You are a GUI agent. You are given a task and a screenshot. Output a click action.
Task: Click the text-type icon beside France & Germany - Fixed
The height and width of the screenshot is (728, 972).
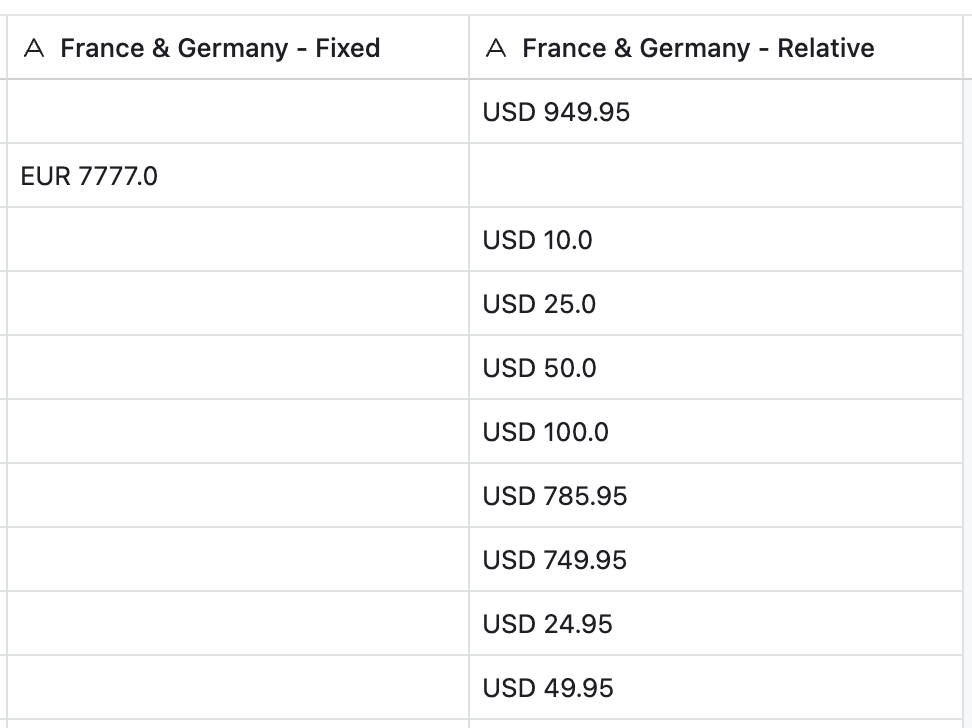coord(34,49)
